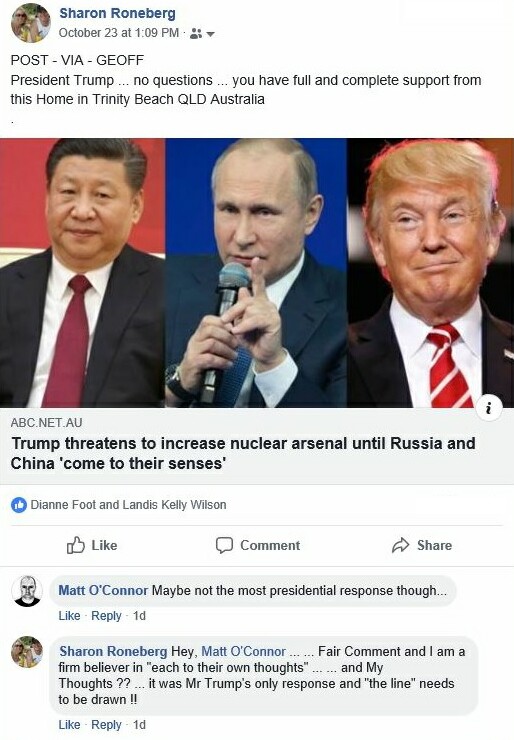Screen dimensions: 514x740
Task: View who liked: Dianne Foot and Landis Kelly Wilson
Action: 128,505
